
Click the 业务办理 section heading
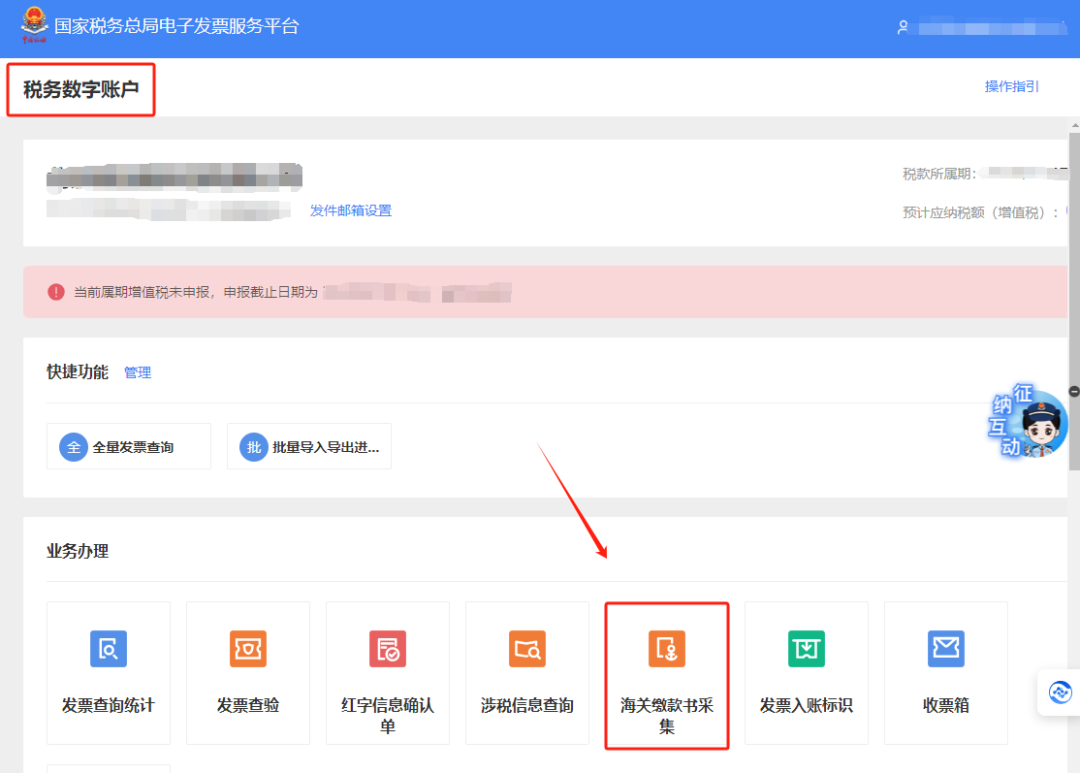coord(77,551)
